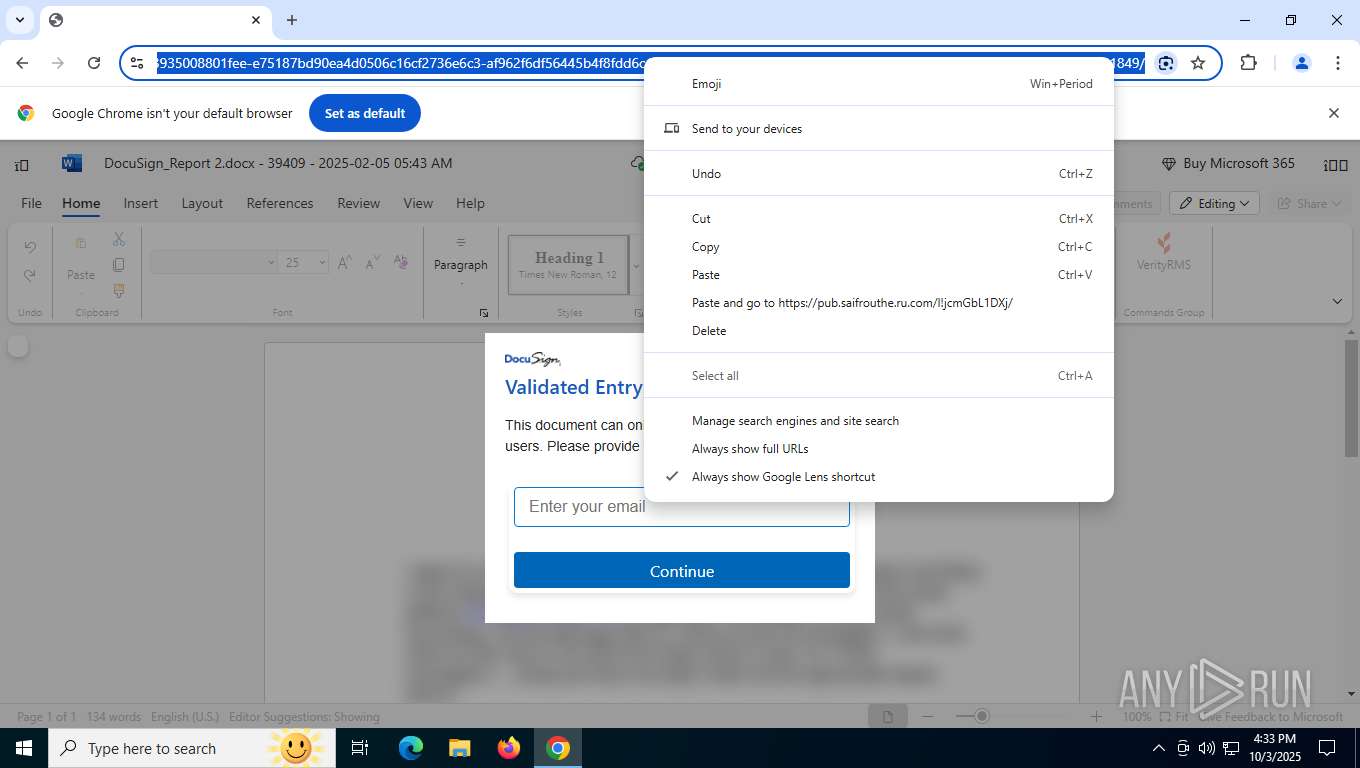
Task: Open Windows Start menu
Action: click(24, 748)
